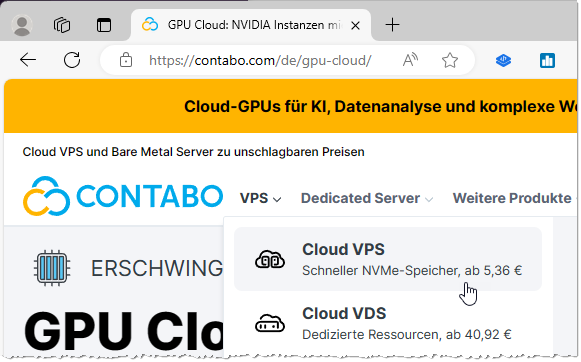Image resolution: width=581 pixels, height=362 pixels.
Task: Open the browser profile avatar
Action: tap(22, 25)
